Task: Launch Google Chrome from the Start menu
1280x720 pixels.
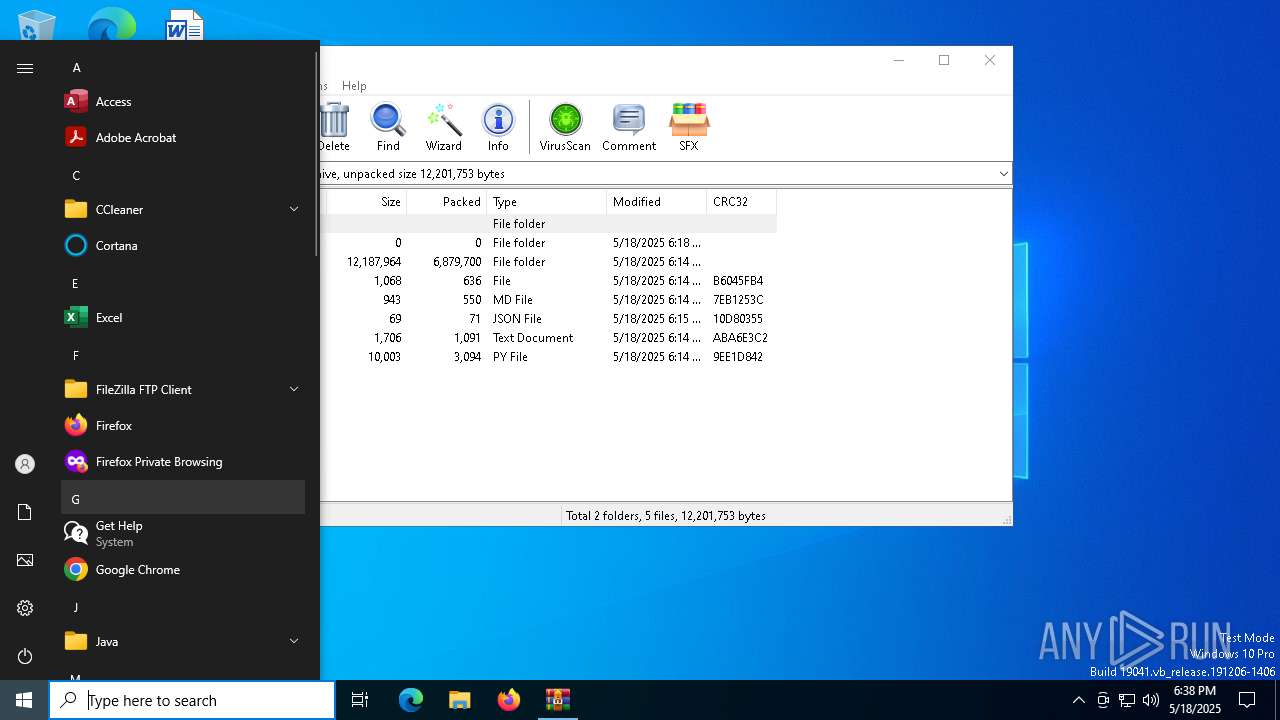Action: point(183,569)
